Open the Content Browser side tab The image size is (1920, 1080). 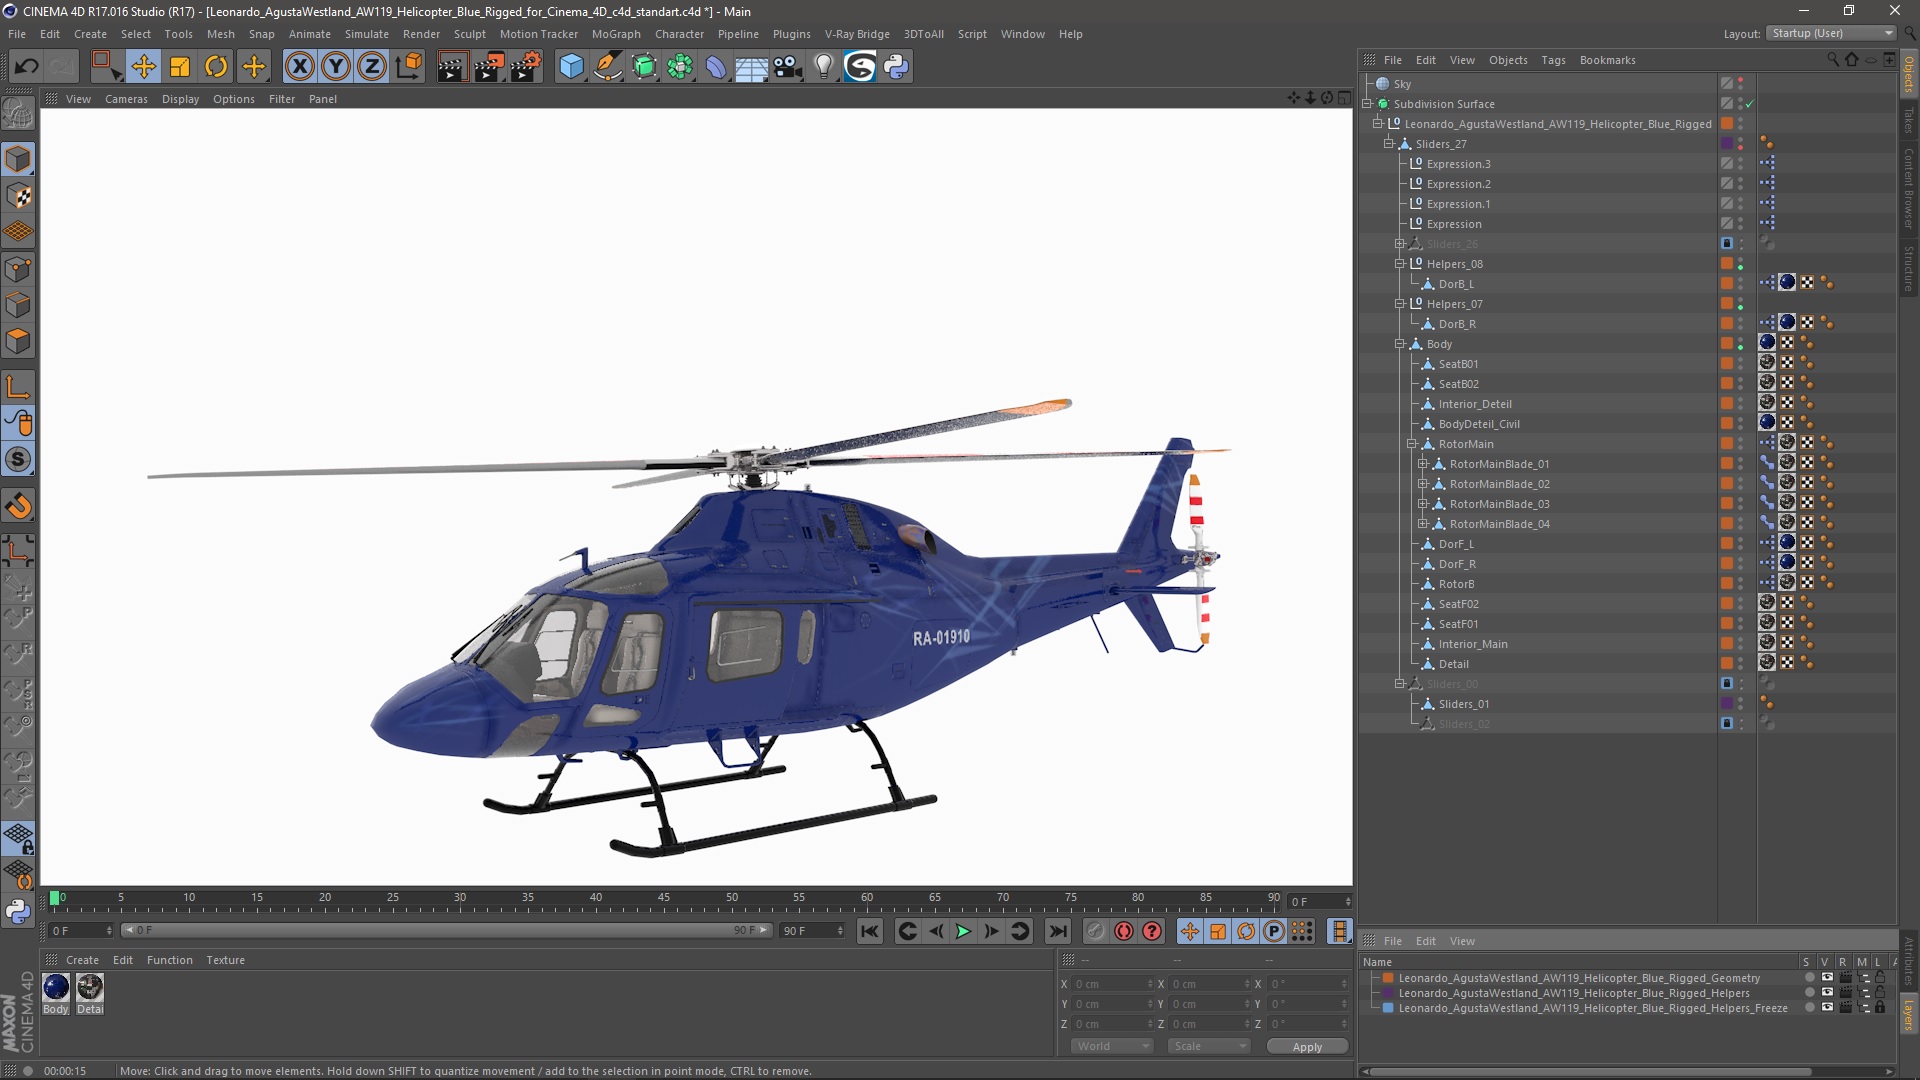click(x=1908, y=188)
